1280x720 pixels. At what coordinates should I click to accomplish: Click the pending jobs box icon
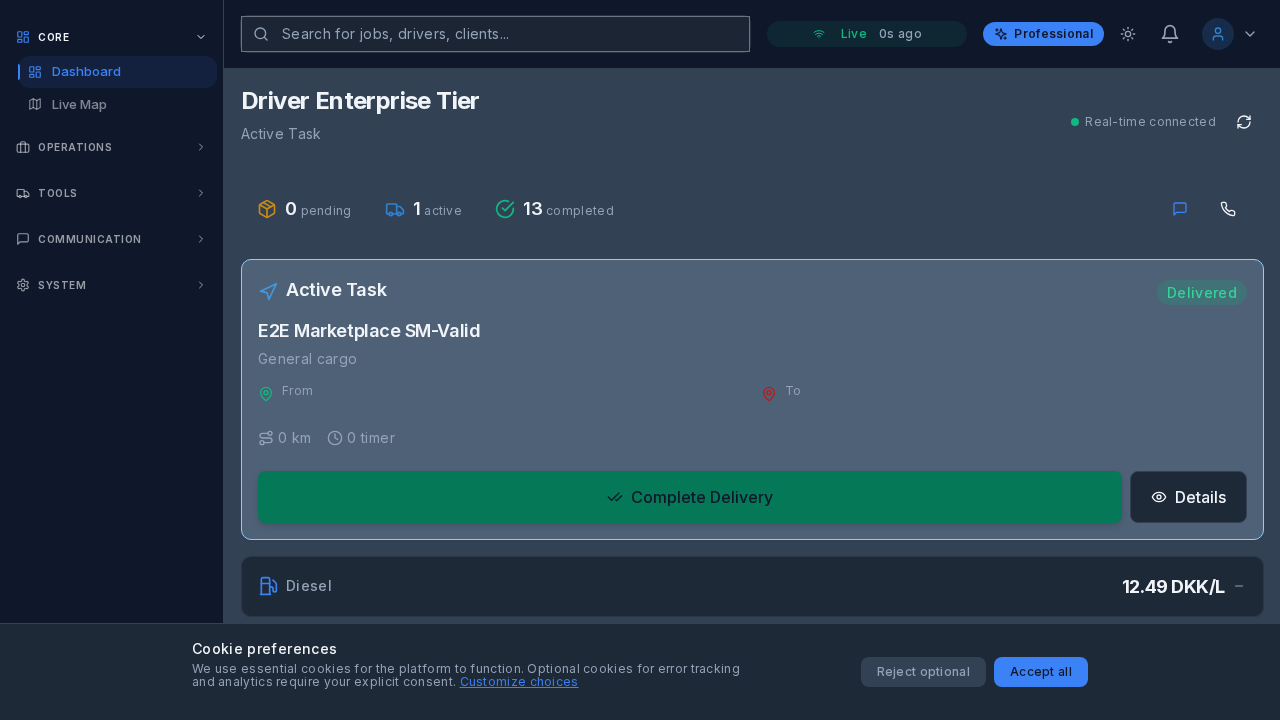(x=267, y=209)
